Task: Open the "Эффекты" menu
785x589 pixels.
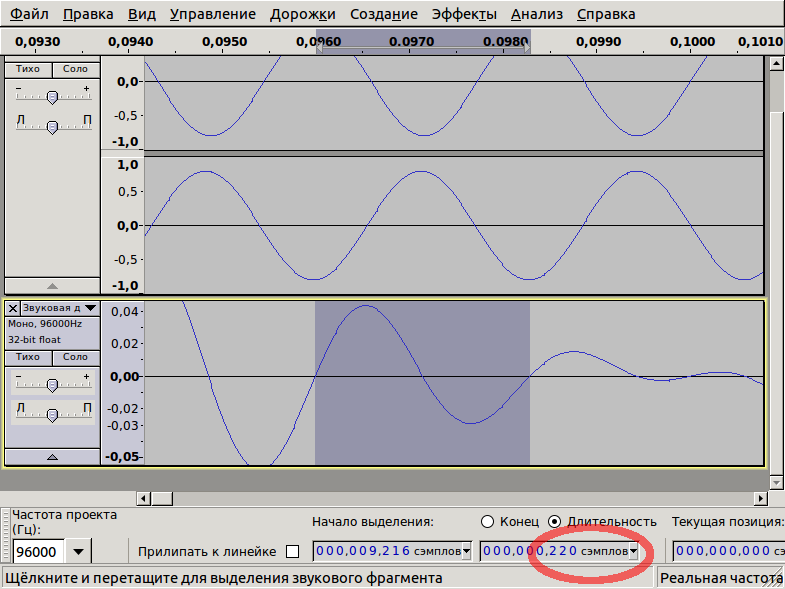Action: (464, 15)
